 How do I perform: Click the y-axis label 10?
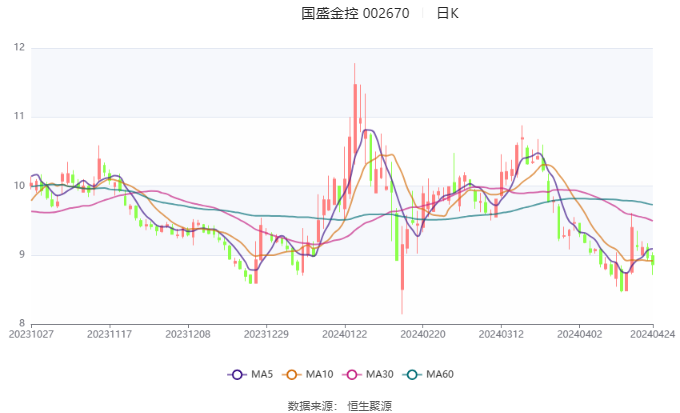point(19,186)
